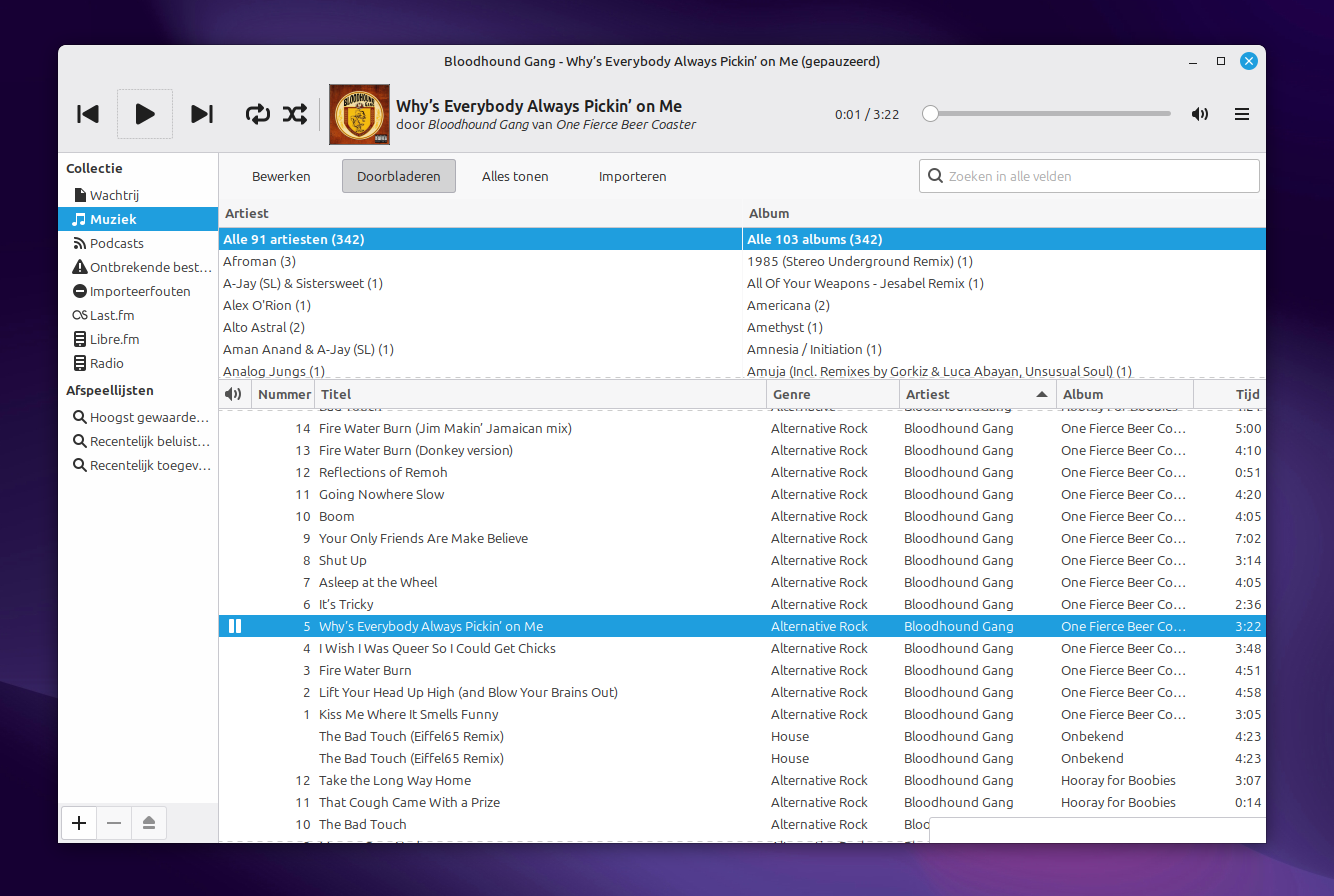Open the hamburger menu
Viewport: 1334px width, 896px height.
(x=1242, y=114)
